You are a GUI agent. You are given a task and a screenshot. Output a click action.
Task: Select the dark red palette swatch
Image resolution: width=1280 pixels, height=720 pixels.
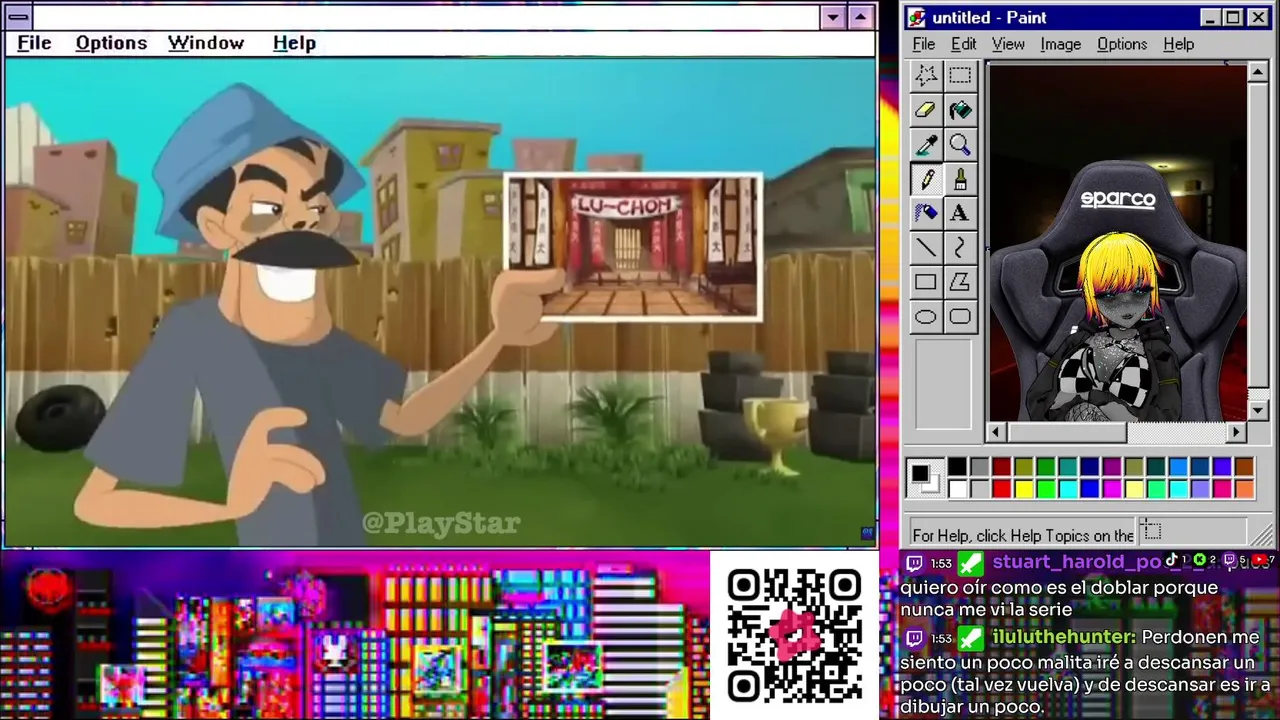(1002, 466)
